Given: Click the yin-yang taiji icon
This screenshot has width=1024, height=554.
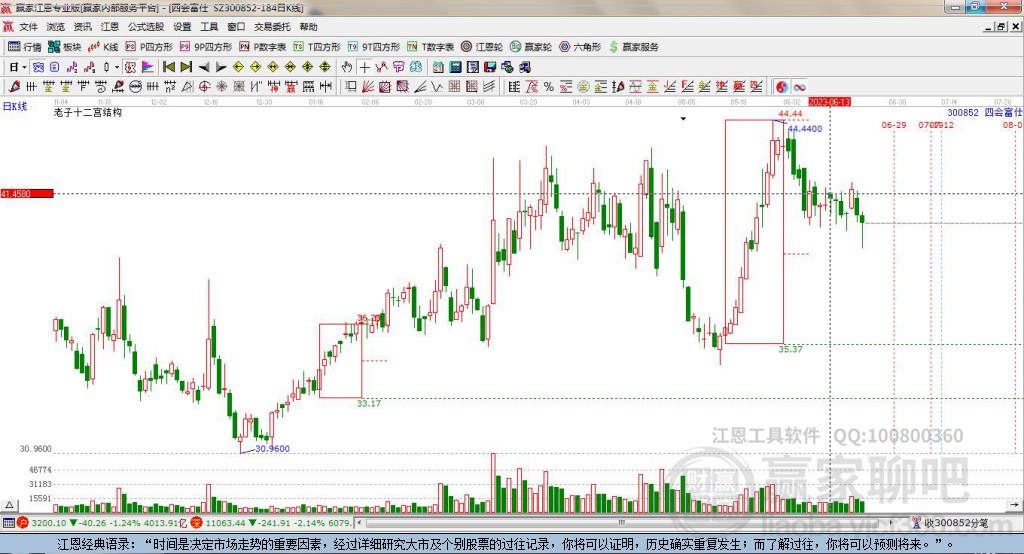Looking at the screenshot, I should 782,87.
